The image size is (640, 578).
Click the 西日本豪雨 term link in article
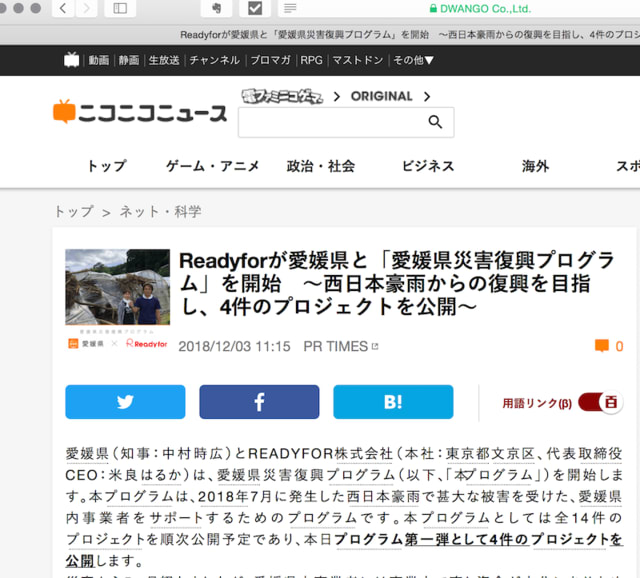coord(383,497)
